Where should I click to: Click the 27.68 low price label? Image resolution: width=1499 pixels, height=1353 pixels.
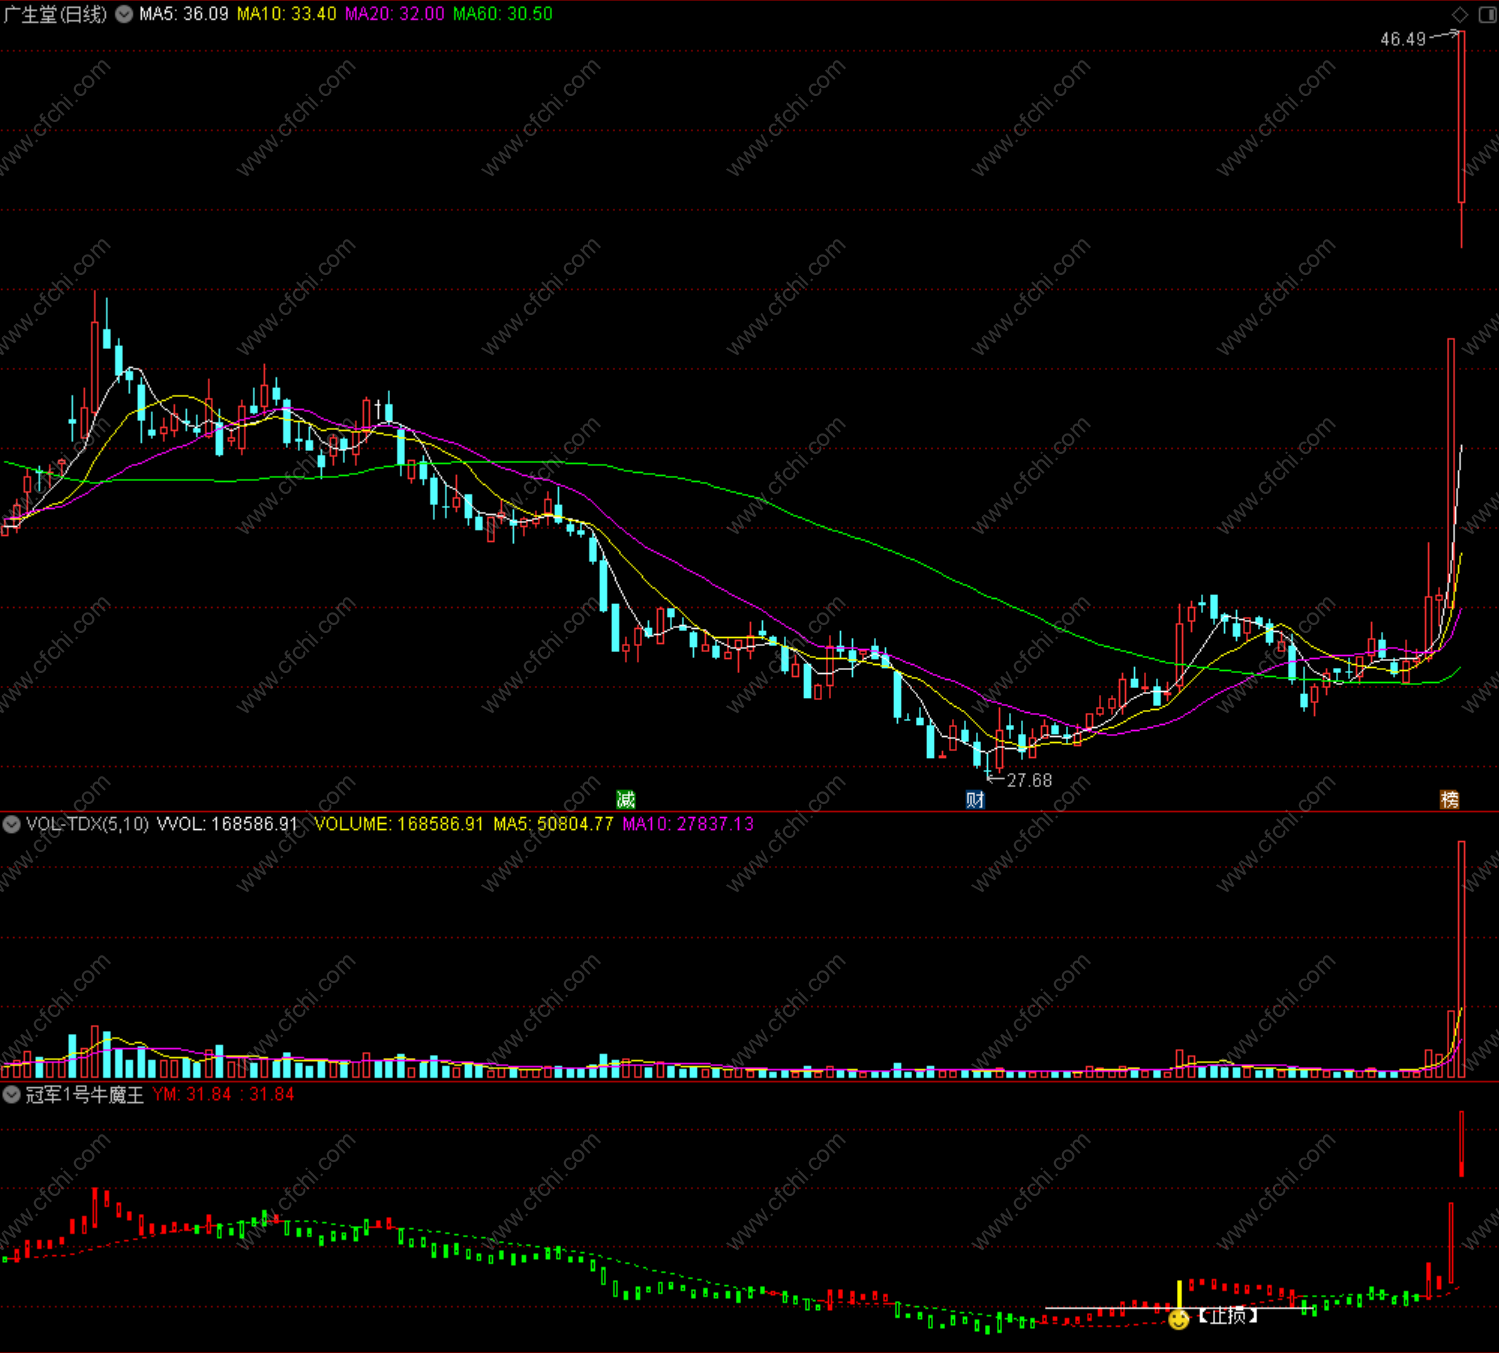point(1029,780)
